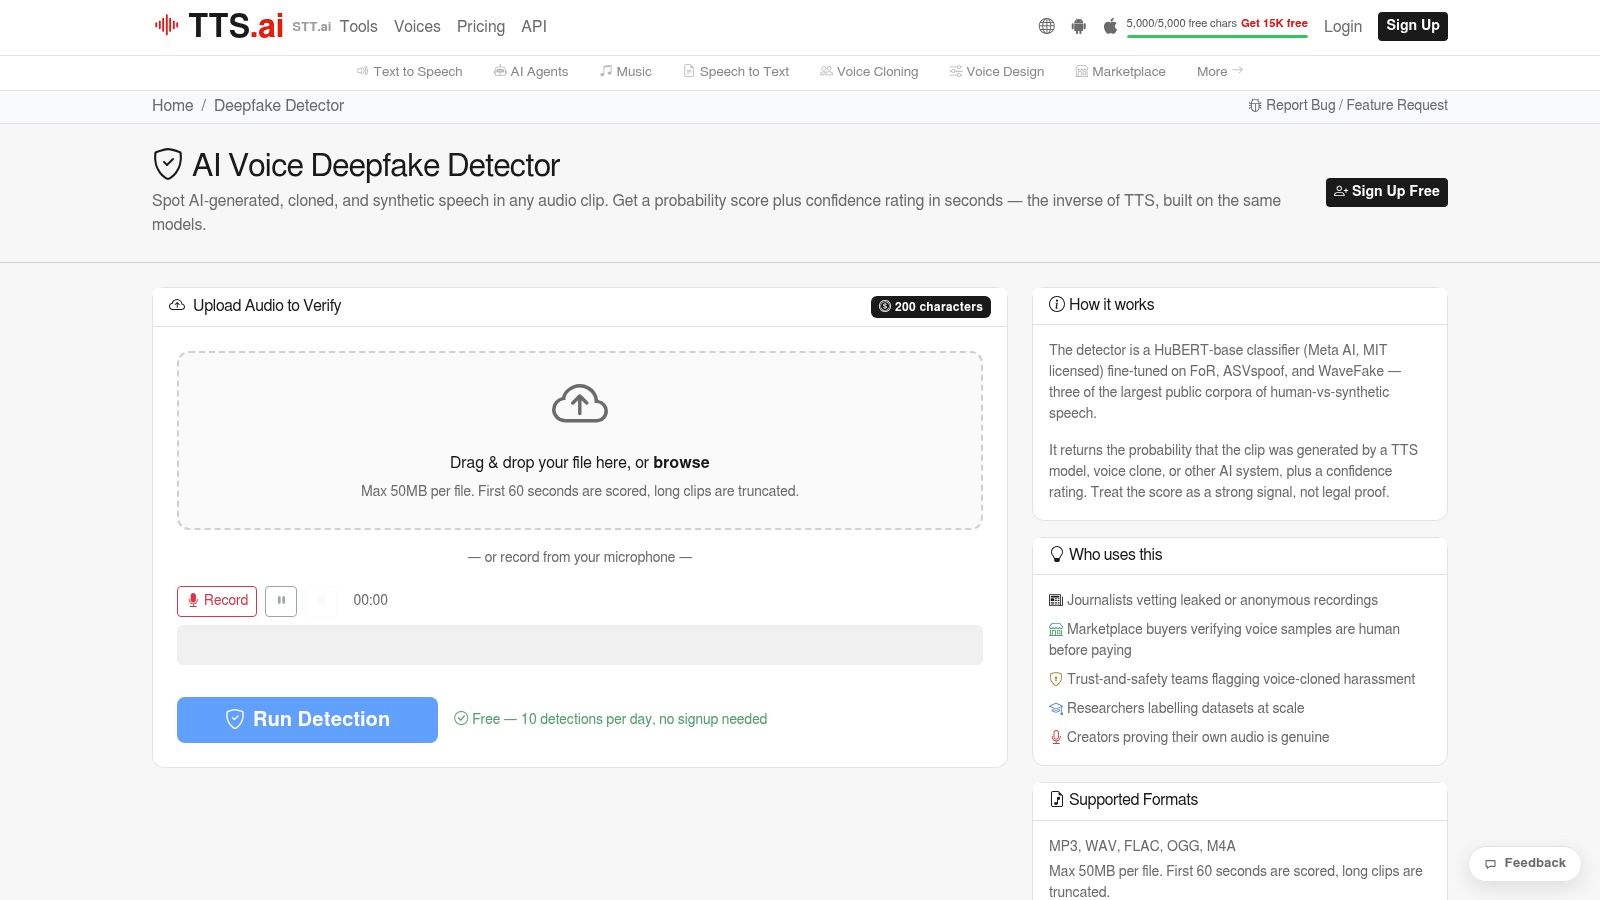Click 'Journalists vetting leaked or anonymous recordings'
Image resolution: width=1600 pixels, height=900 pixels.
pyautogui.click(x=1222, y=600)
